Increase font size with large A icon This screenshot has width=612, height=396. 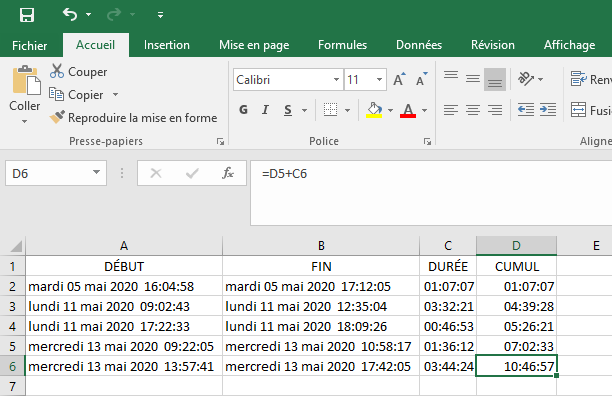399,80
